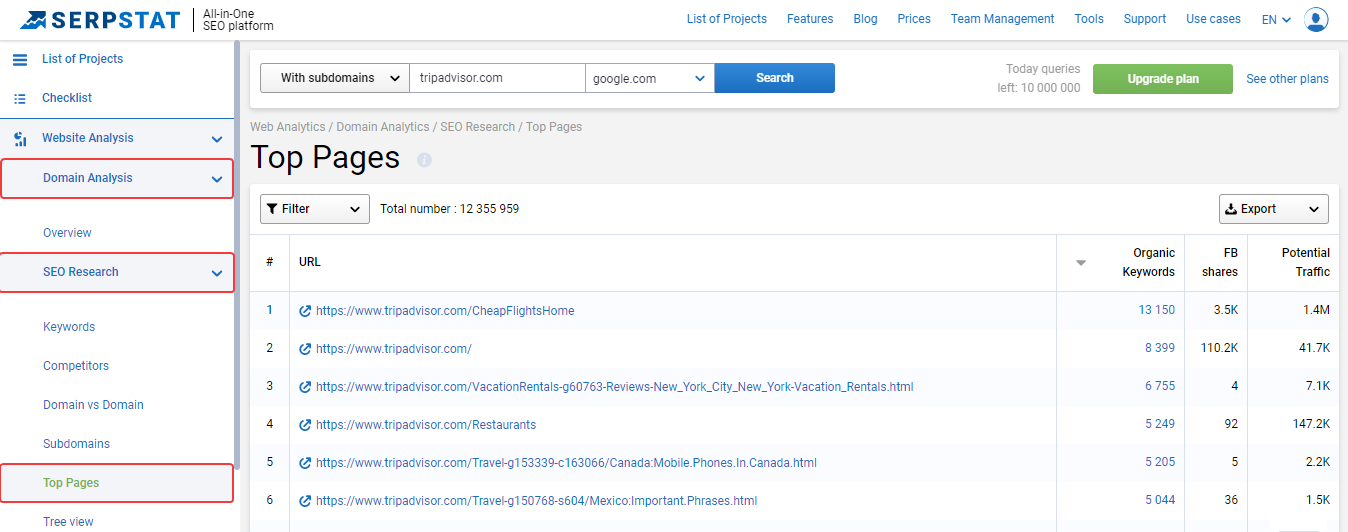Select Subdomains in the sidebar

pyautogui.click(x=76, y=444)
